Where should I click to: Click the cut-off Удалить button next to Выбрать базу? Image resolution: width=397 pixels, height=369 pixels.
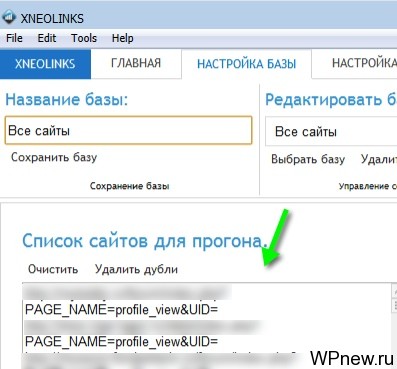(x=379, y=159)
